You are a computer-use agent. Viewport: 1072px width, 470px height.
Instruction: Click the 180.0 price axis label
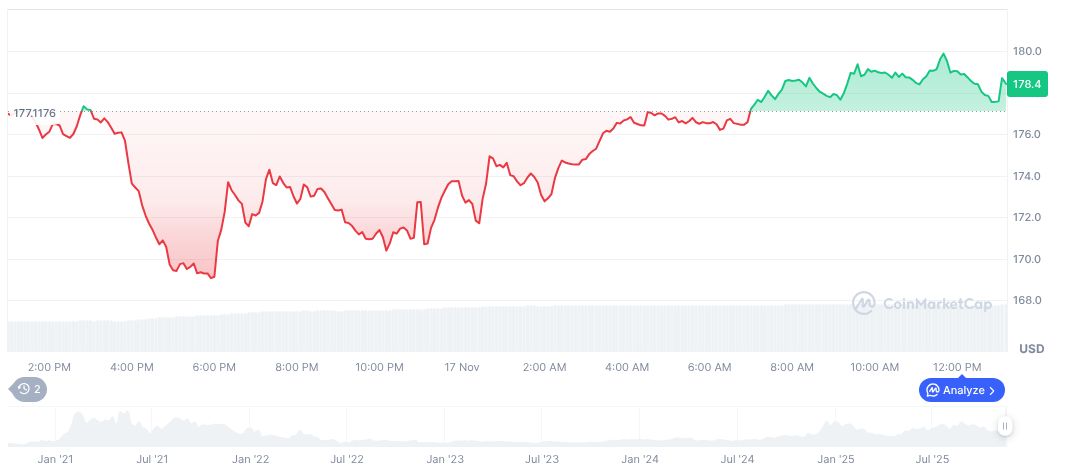(1027, 51)
